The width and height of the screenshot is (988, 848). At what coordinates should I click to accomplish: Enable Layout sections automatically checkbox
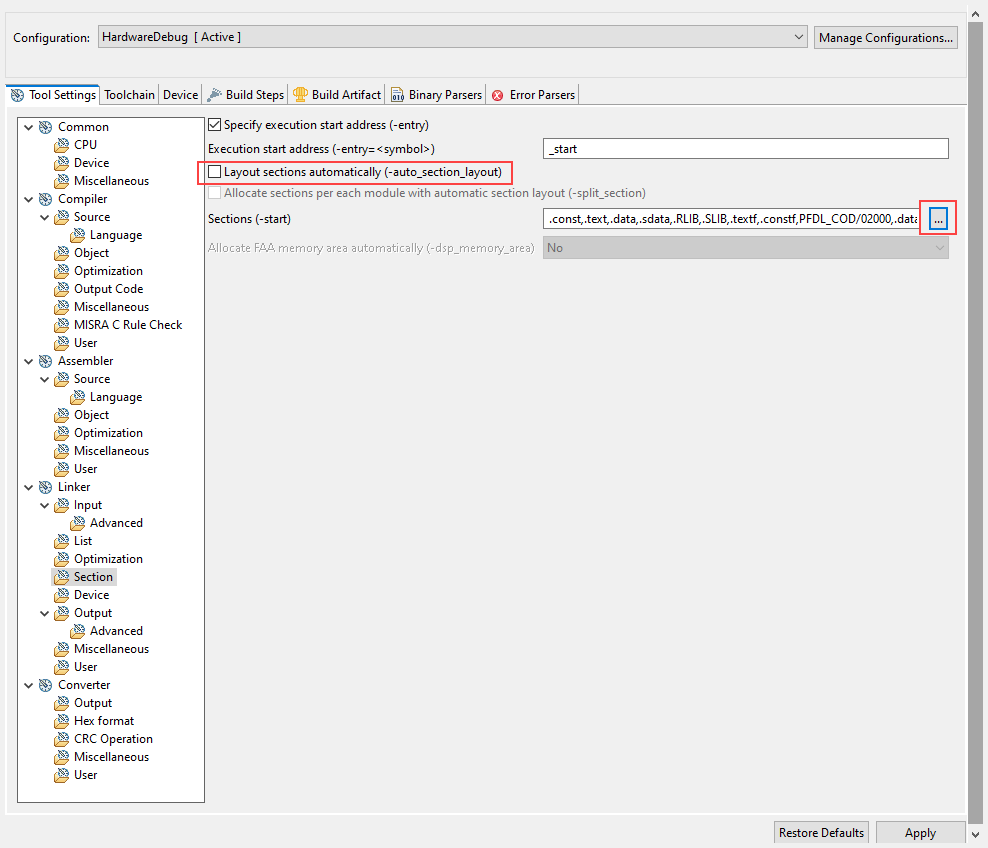point(214,172)
